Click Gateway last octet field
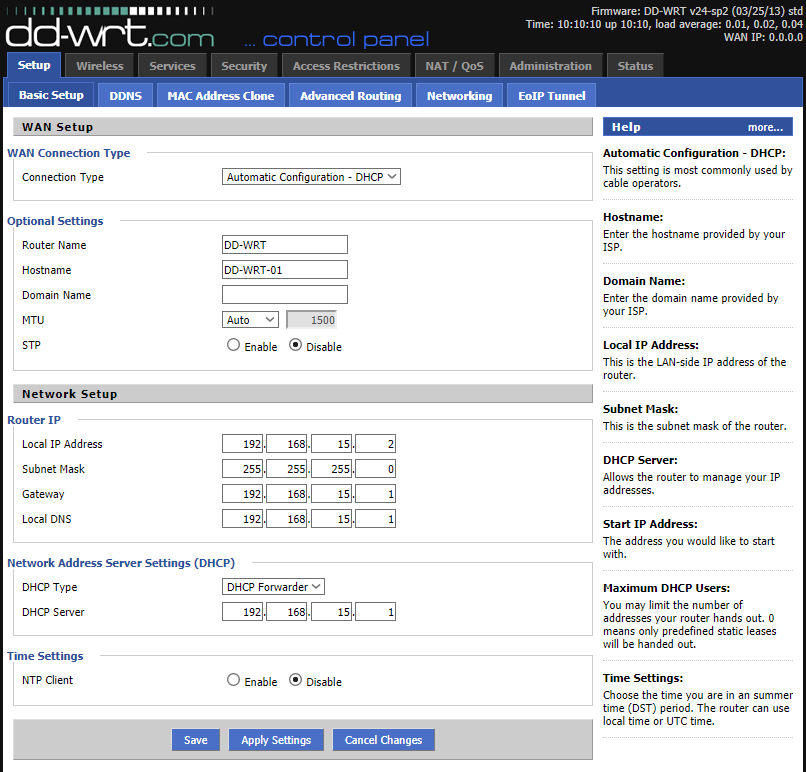Viewport: 806px width, 772px height. pyautogui.click(x=375, y=494)
